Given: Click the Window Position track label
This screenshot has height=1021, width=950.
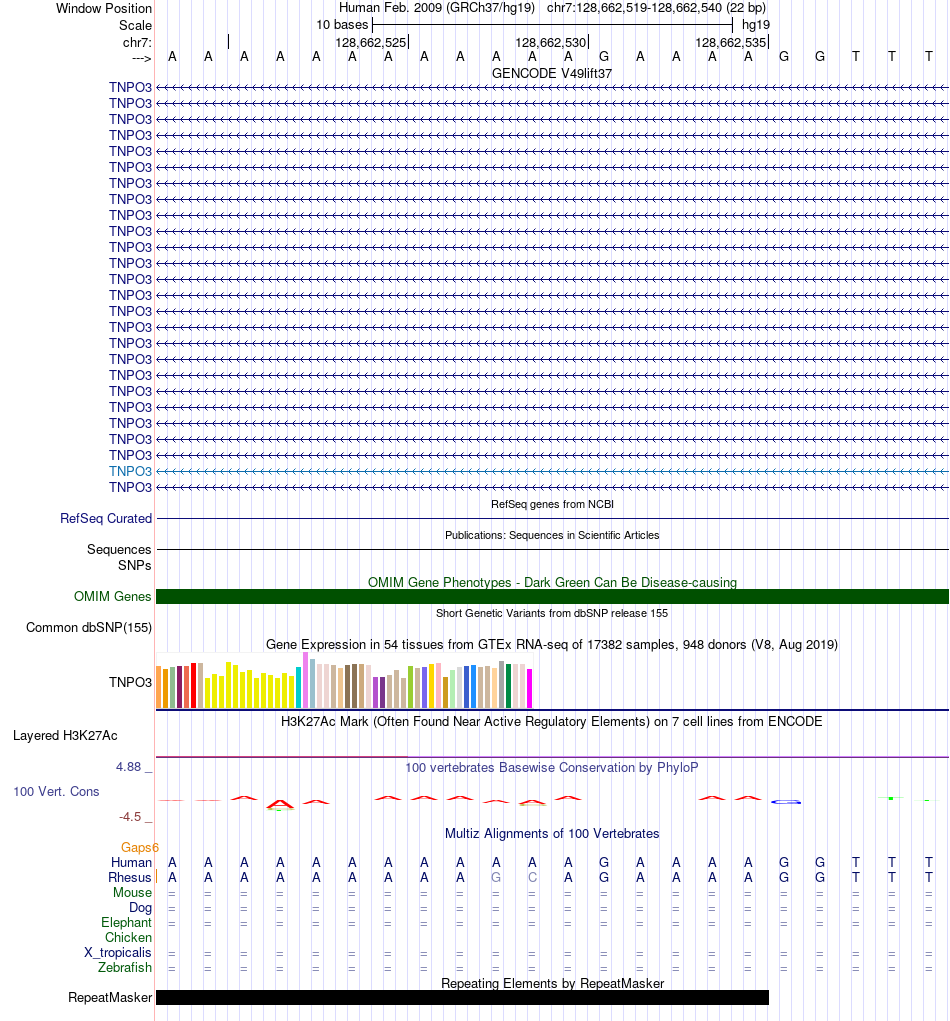Looking at the screenshot, I should (x=104, y=8).
